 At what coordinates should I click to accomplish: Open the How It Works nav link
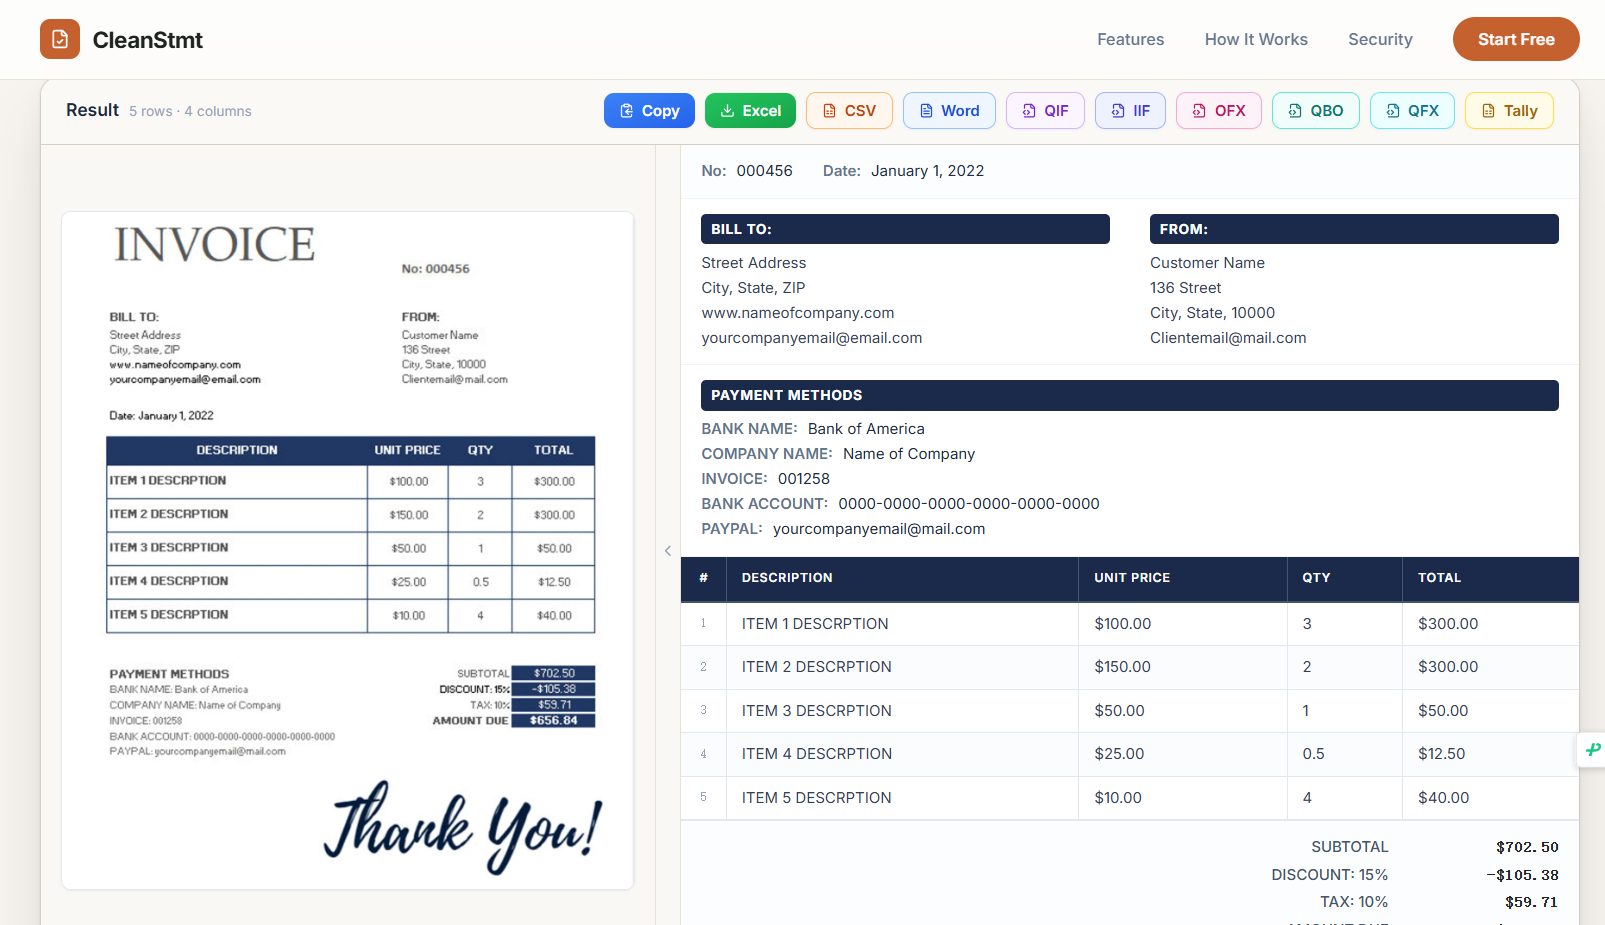pyautogui.click(x=1256, y=39)
